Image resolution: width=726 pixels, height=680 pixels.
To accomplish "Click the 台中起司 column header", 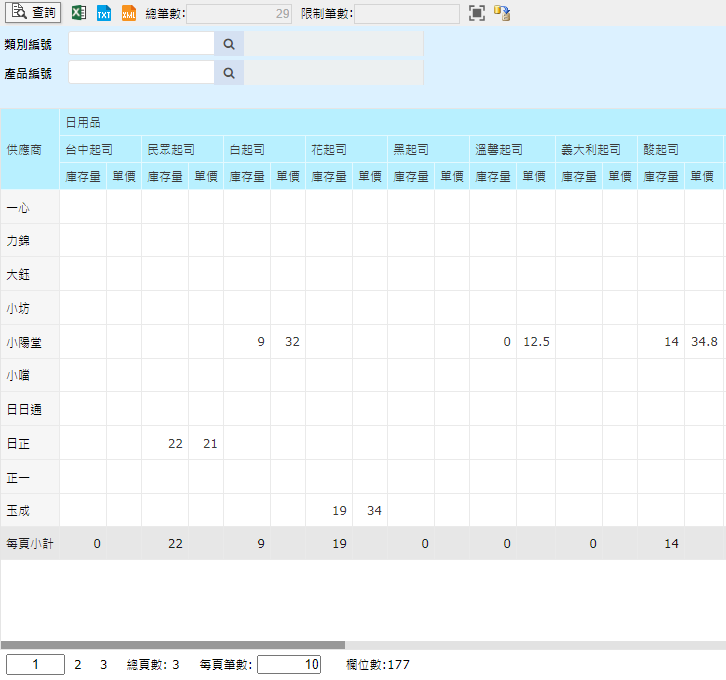I will [100, 149].
